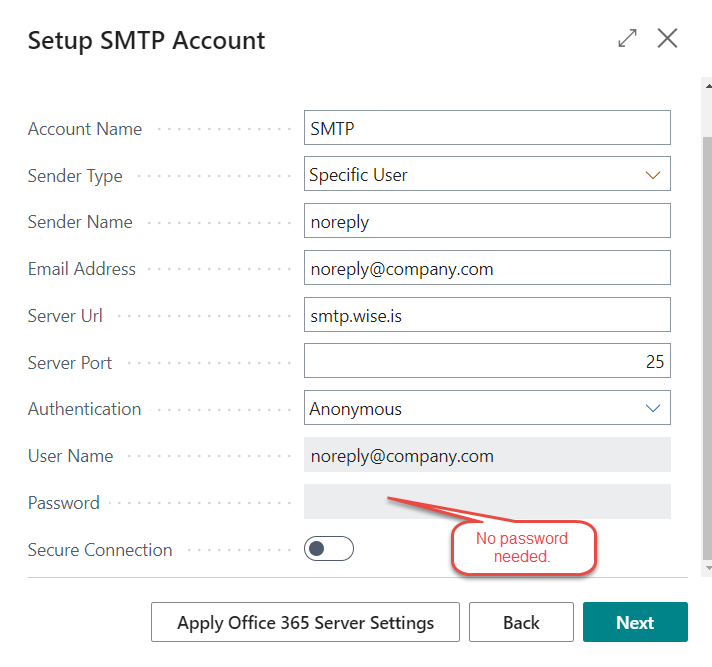
Task: Click Apply Office 365 Server Settings
Action: 305,622
